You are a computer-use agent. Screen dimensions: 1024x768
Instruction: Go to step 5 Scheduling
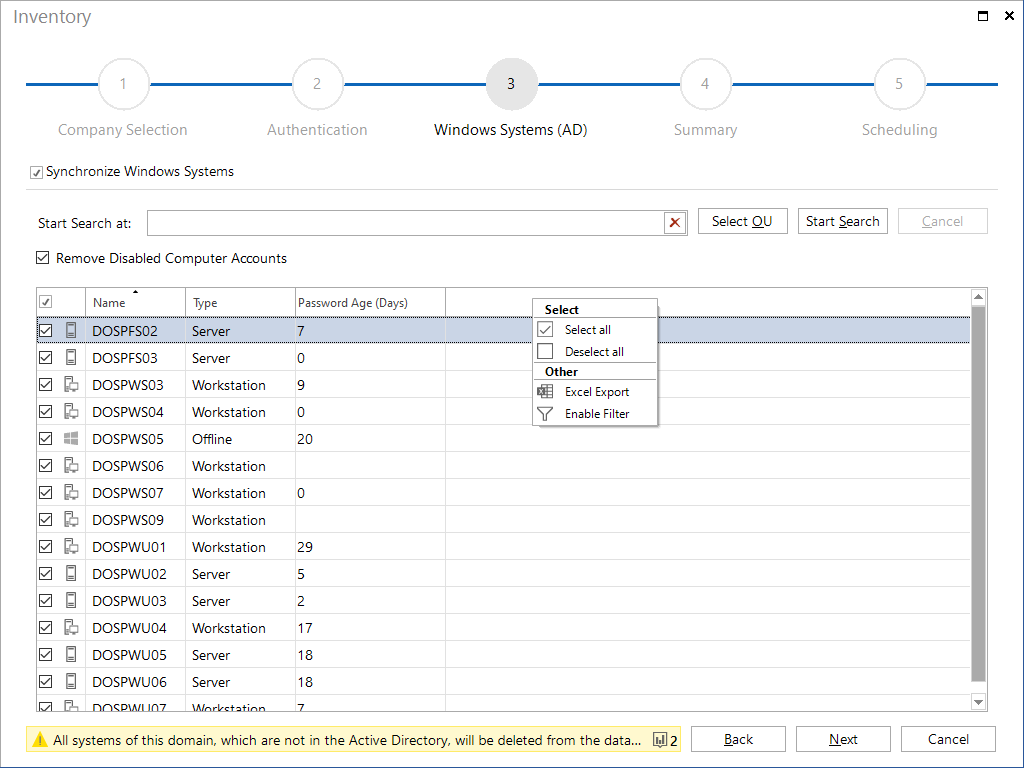pyautogui.click(x=899, y=84)
